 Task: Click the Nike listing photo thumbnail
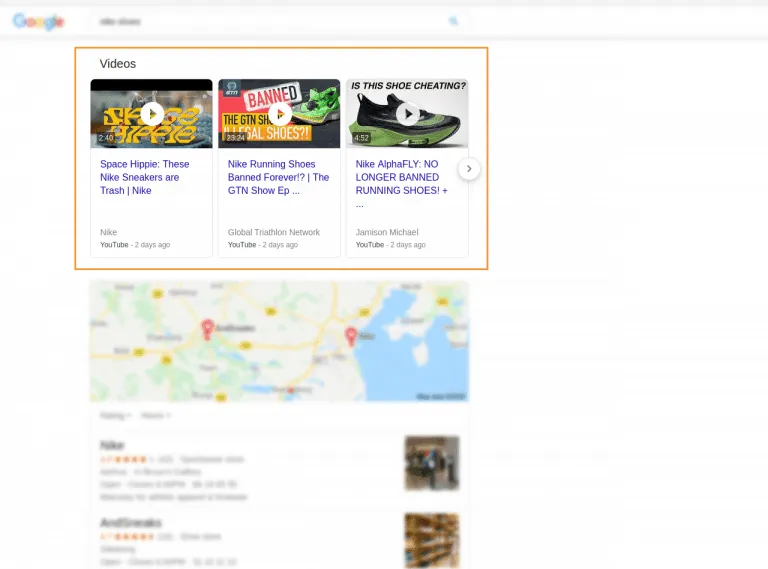[x=432, y=462]
